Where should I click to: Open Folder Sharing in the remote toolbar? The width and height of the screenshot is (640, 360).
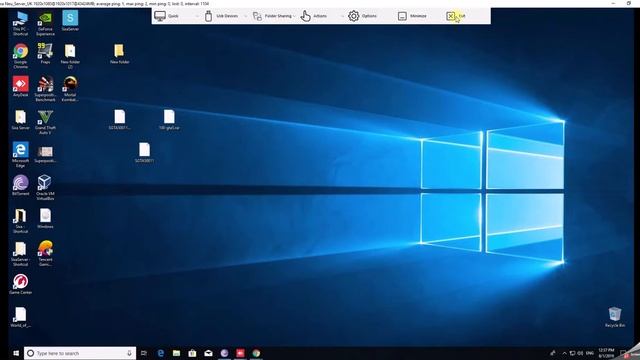pyautogui.click(x=272, y=16)
